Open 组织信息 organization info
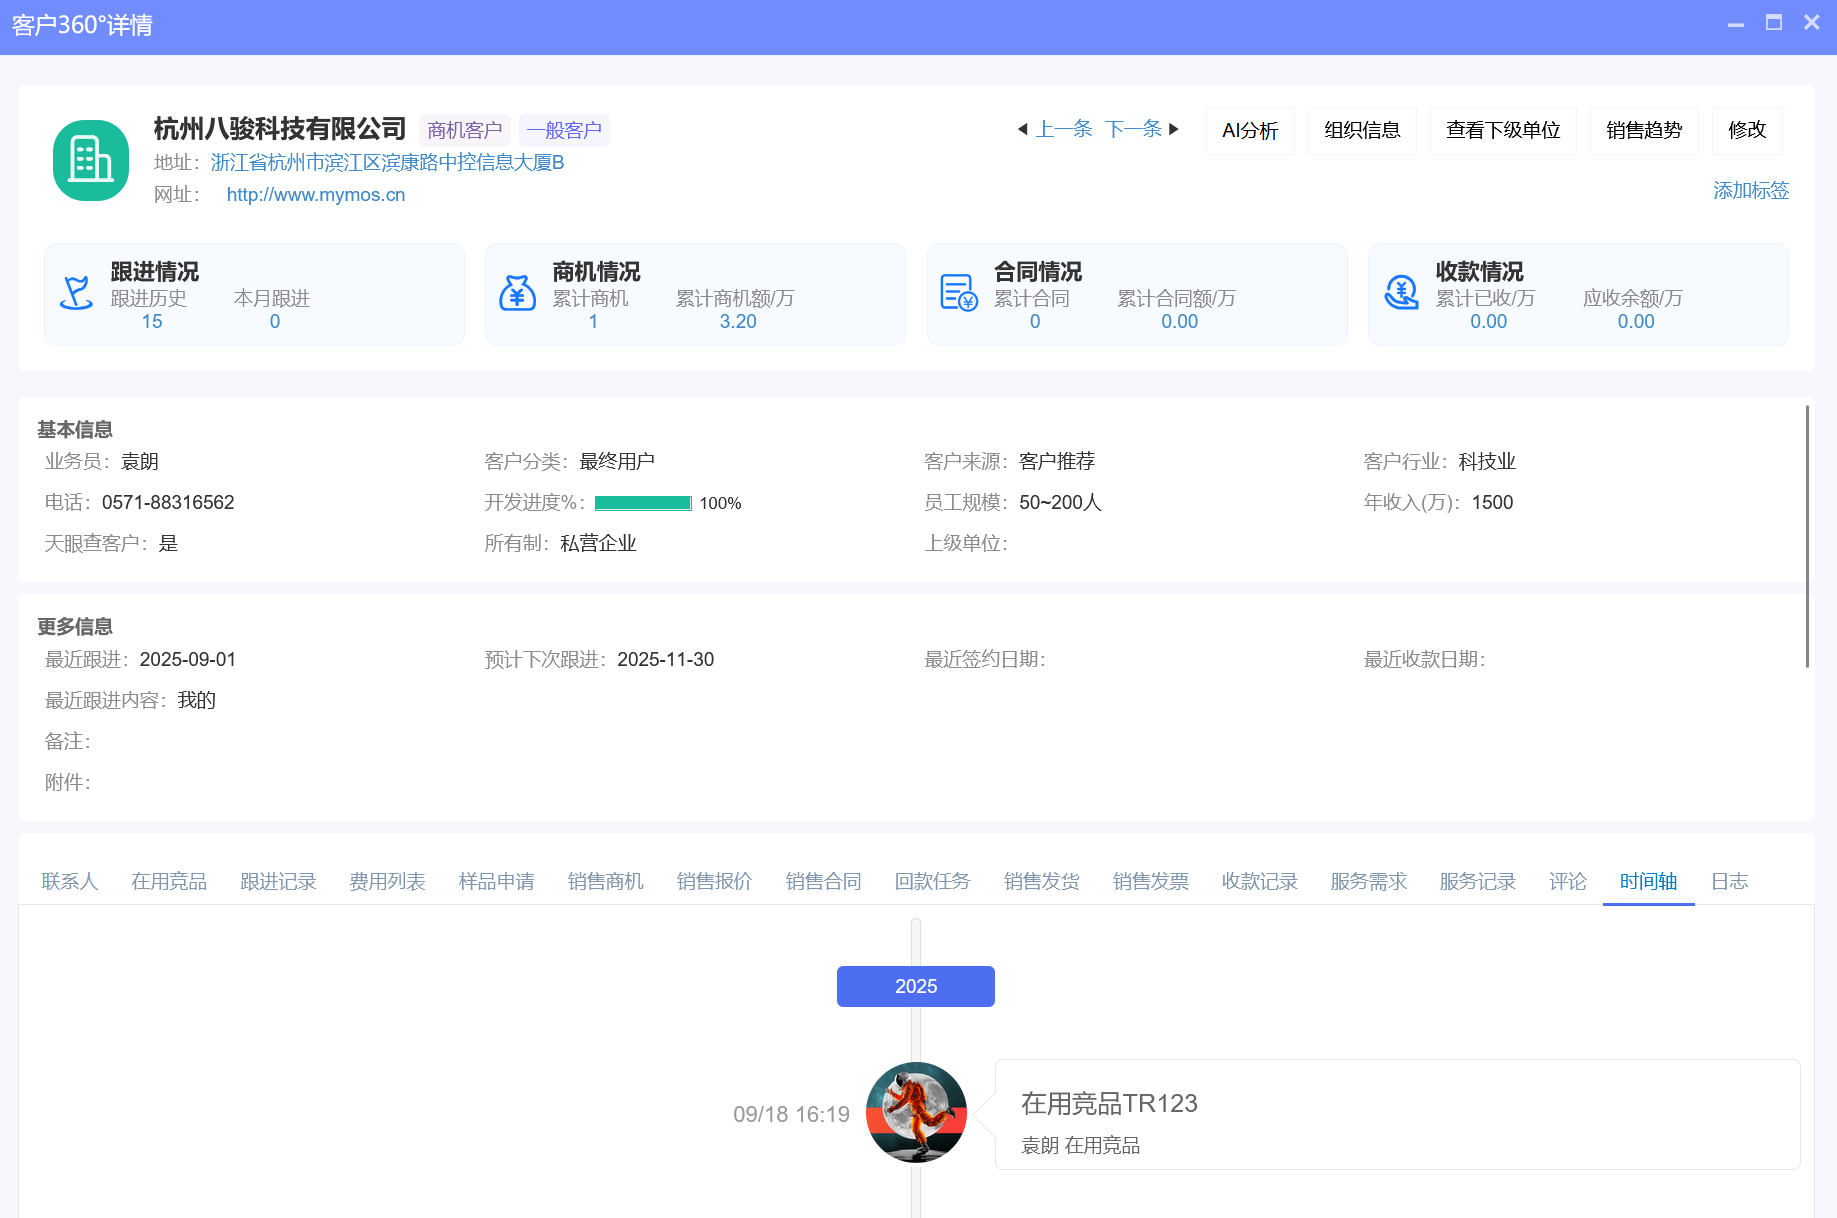The height and width of the screenshot is (1218, 1837). click(1362, 131)
